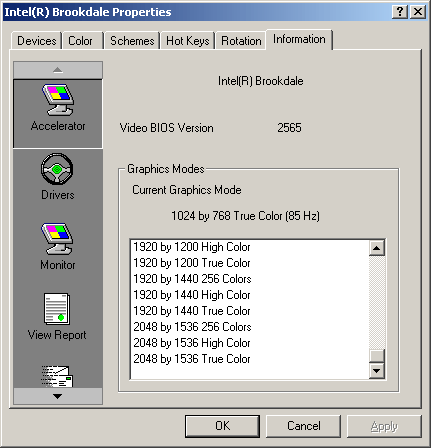Click the modes list scroll up arrow
Screen dimensions: 431x448
pyautogui.click(x=377, y=248)
